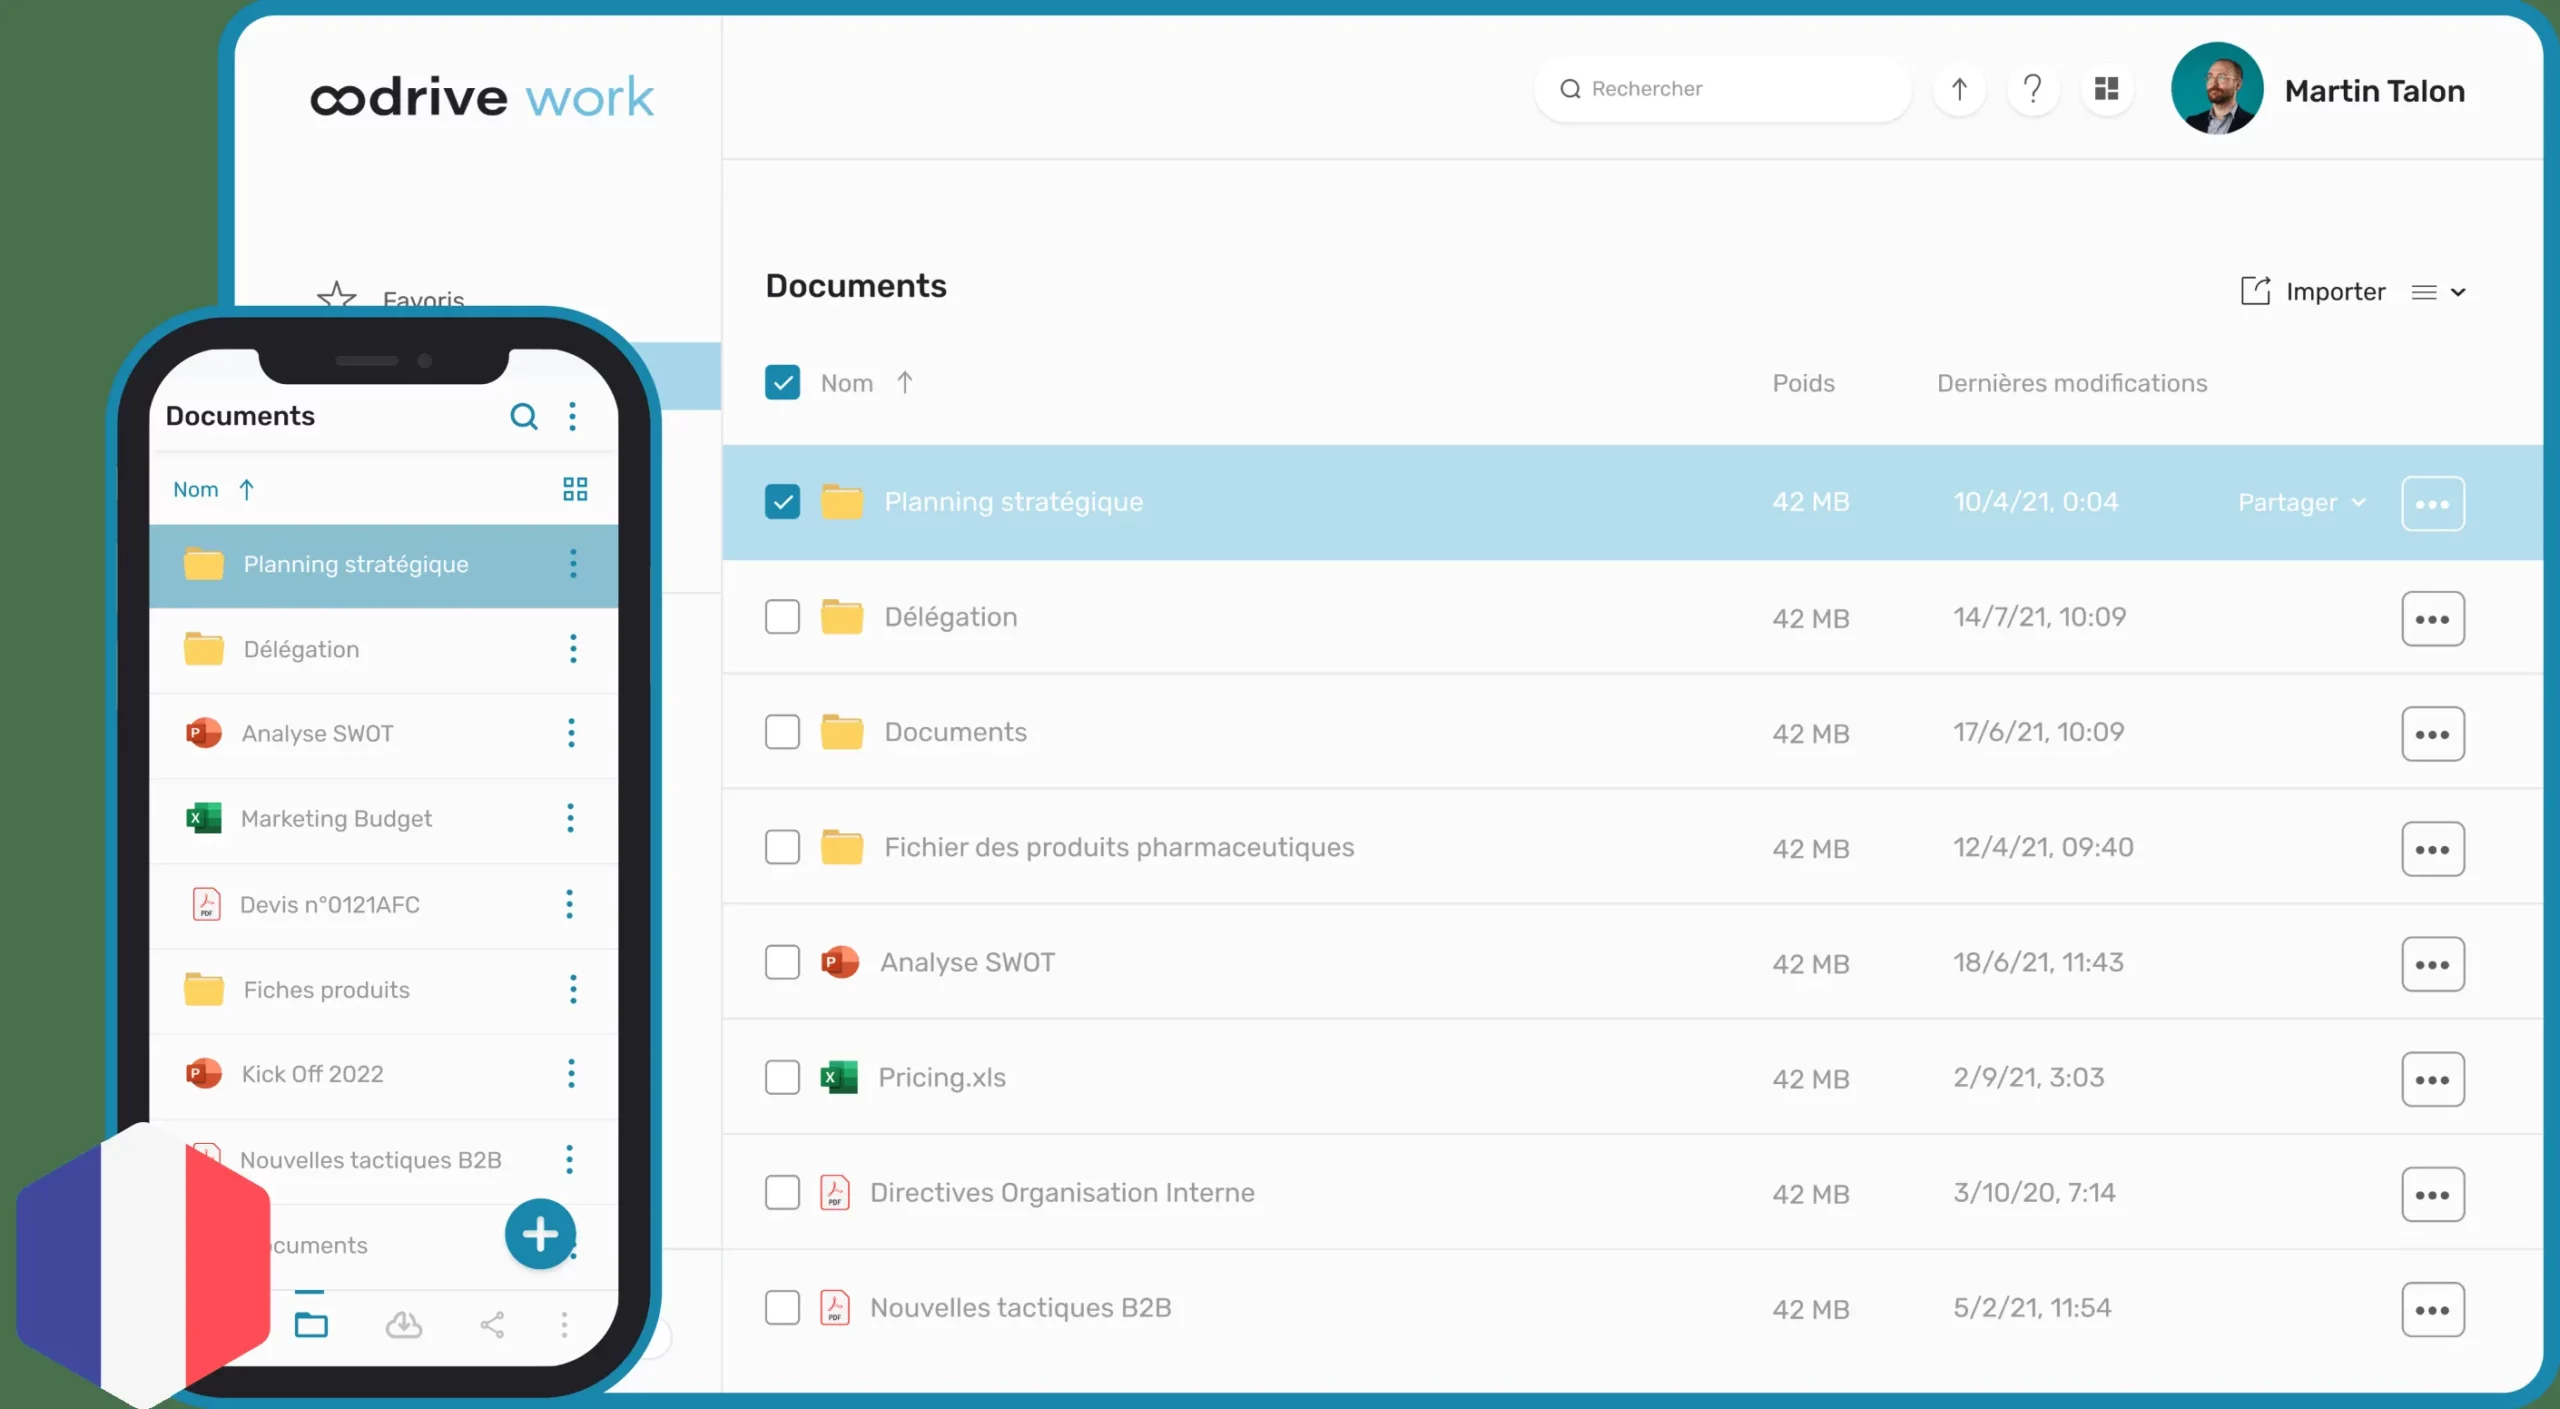Screen dimensions: 2560x1409
Task: Expand the Partager dropdown on Planning stratégique
Action: tap(2302, 503)
